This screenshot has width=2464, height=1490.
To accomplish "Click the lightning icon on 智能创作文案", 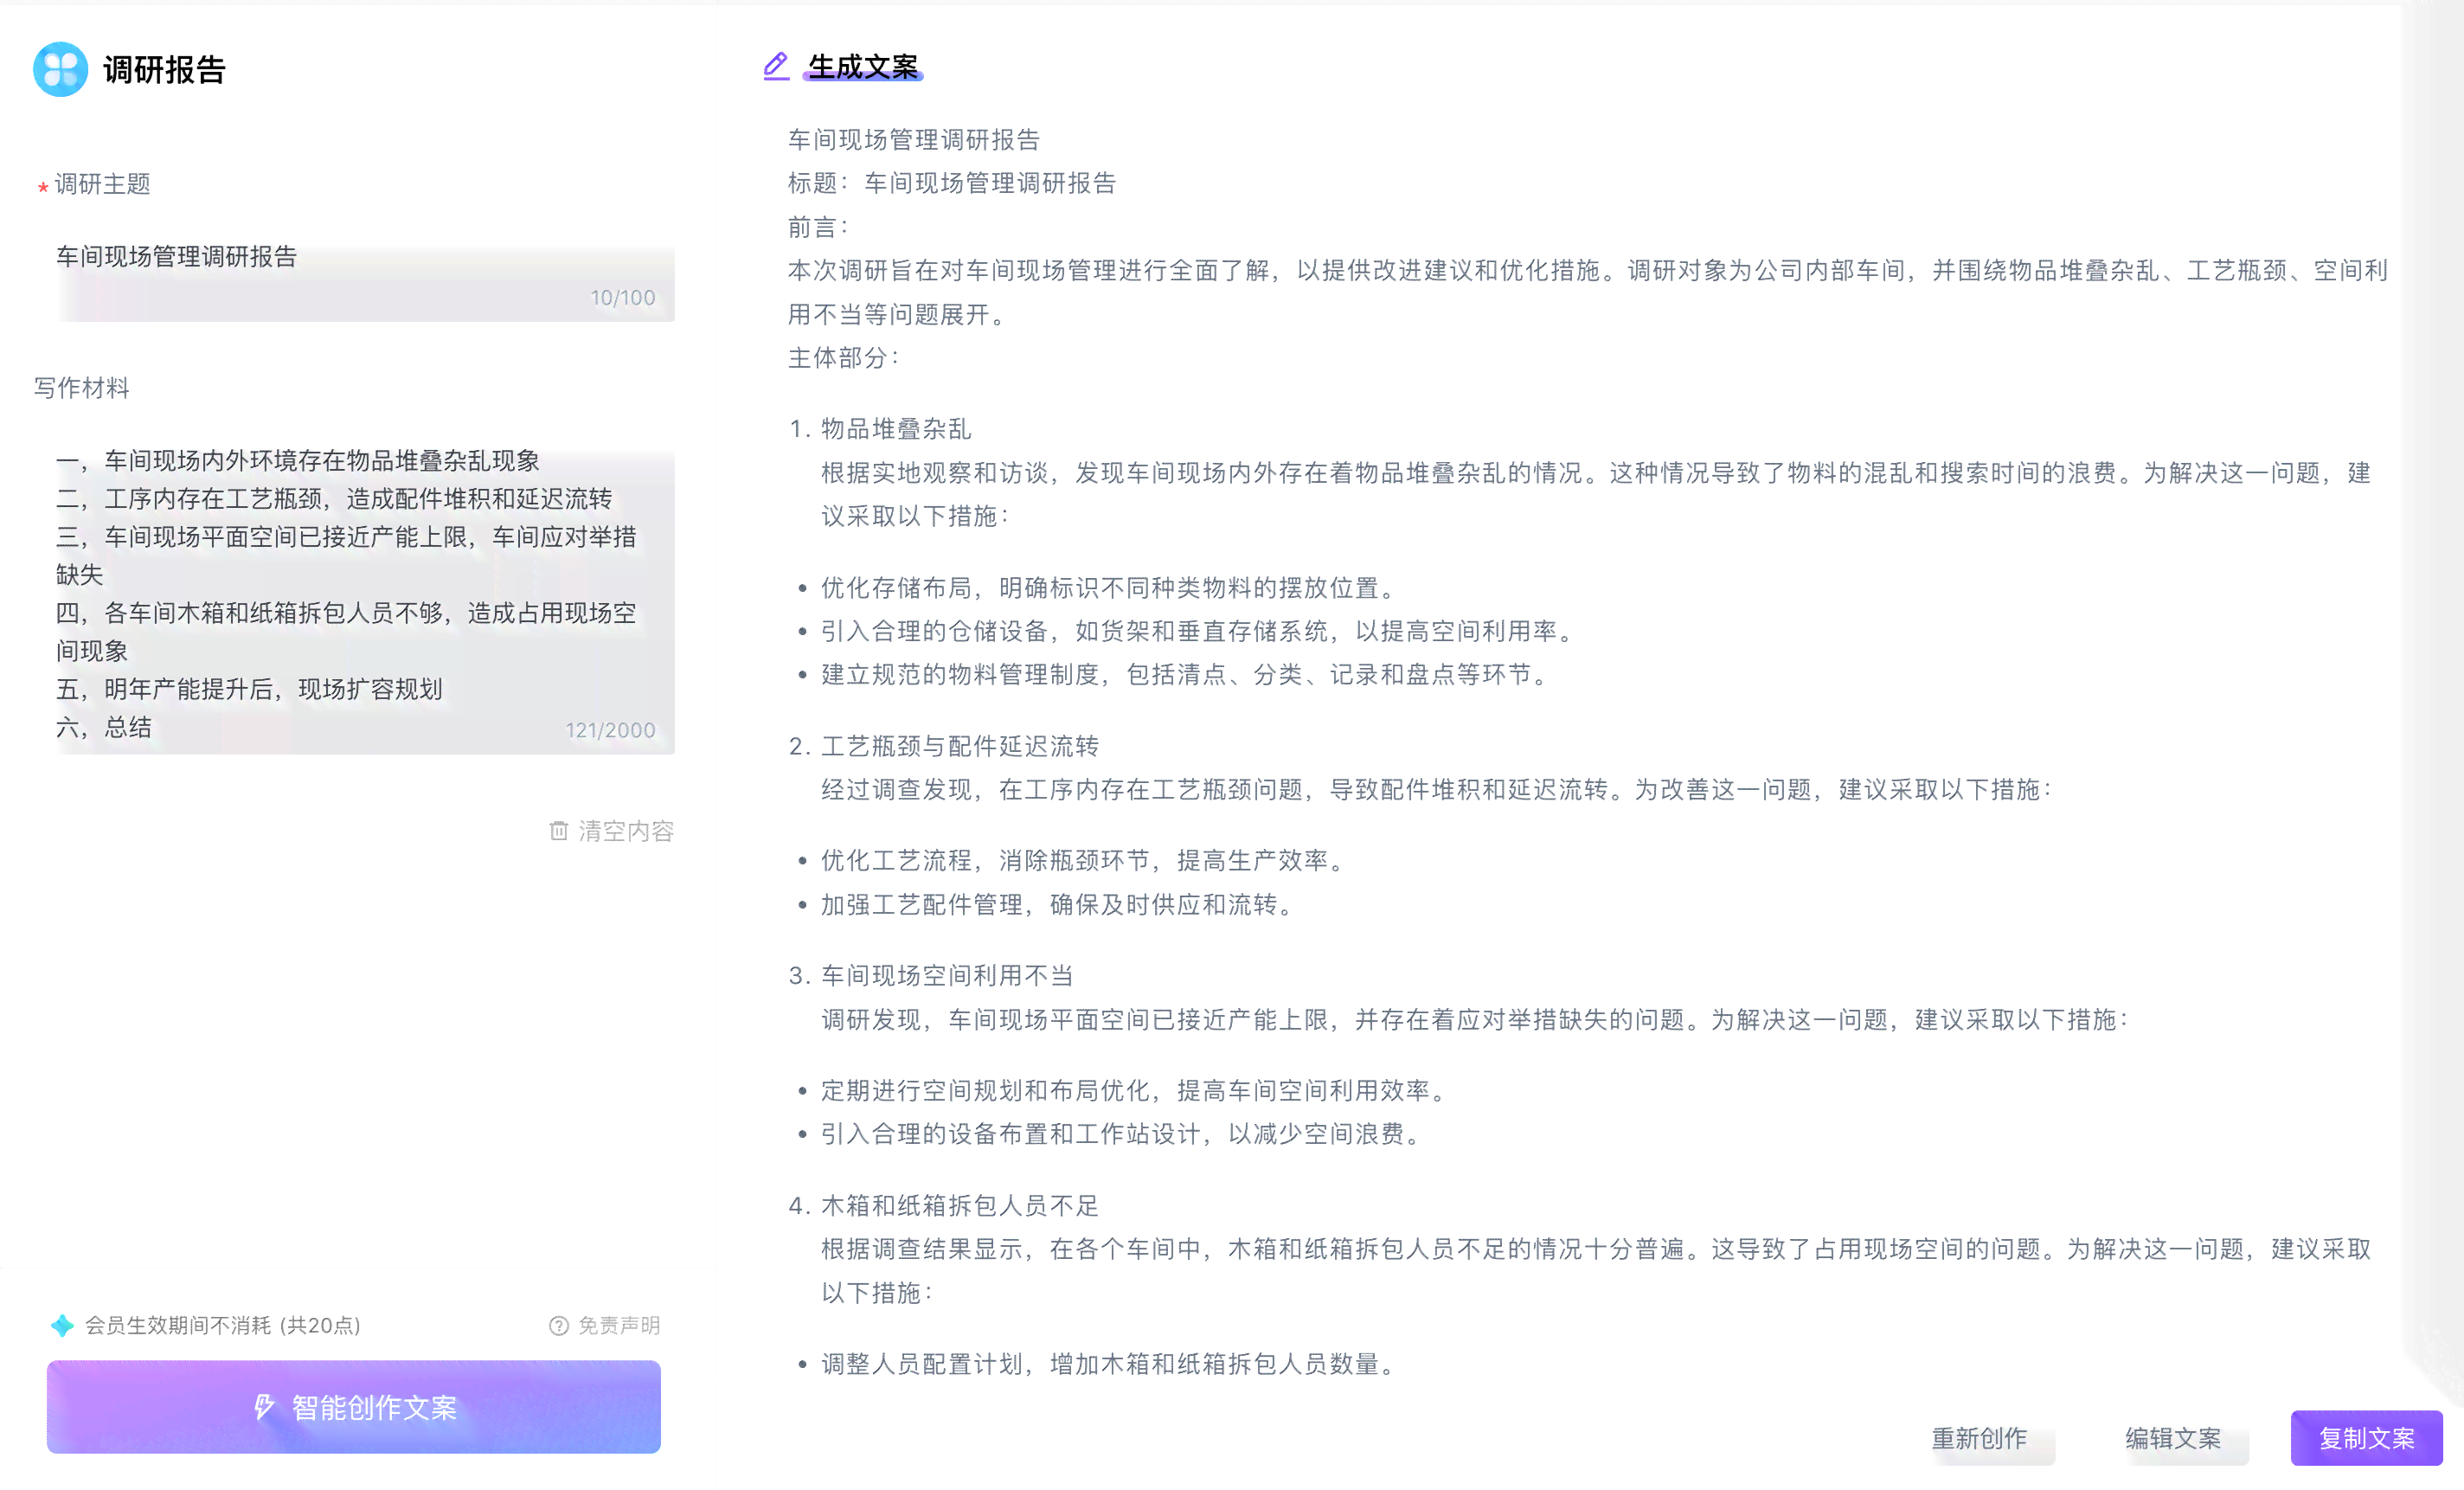I will pos(264,1407).
